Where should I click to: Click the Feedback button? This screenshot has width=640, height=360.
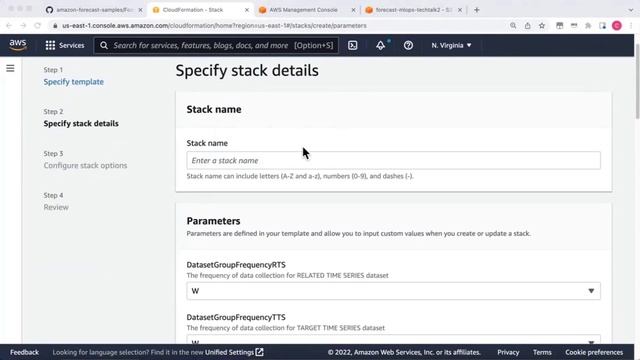click(24, 352)
